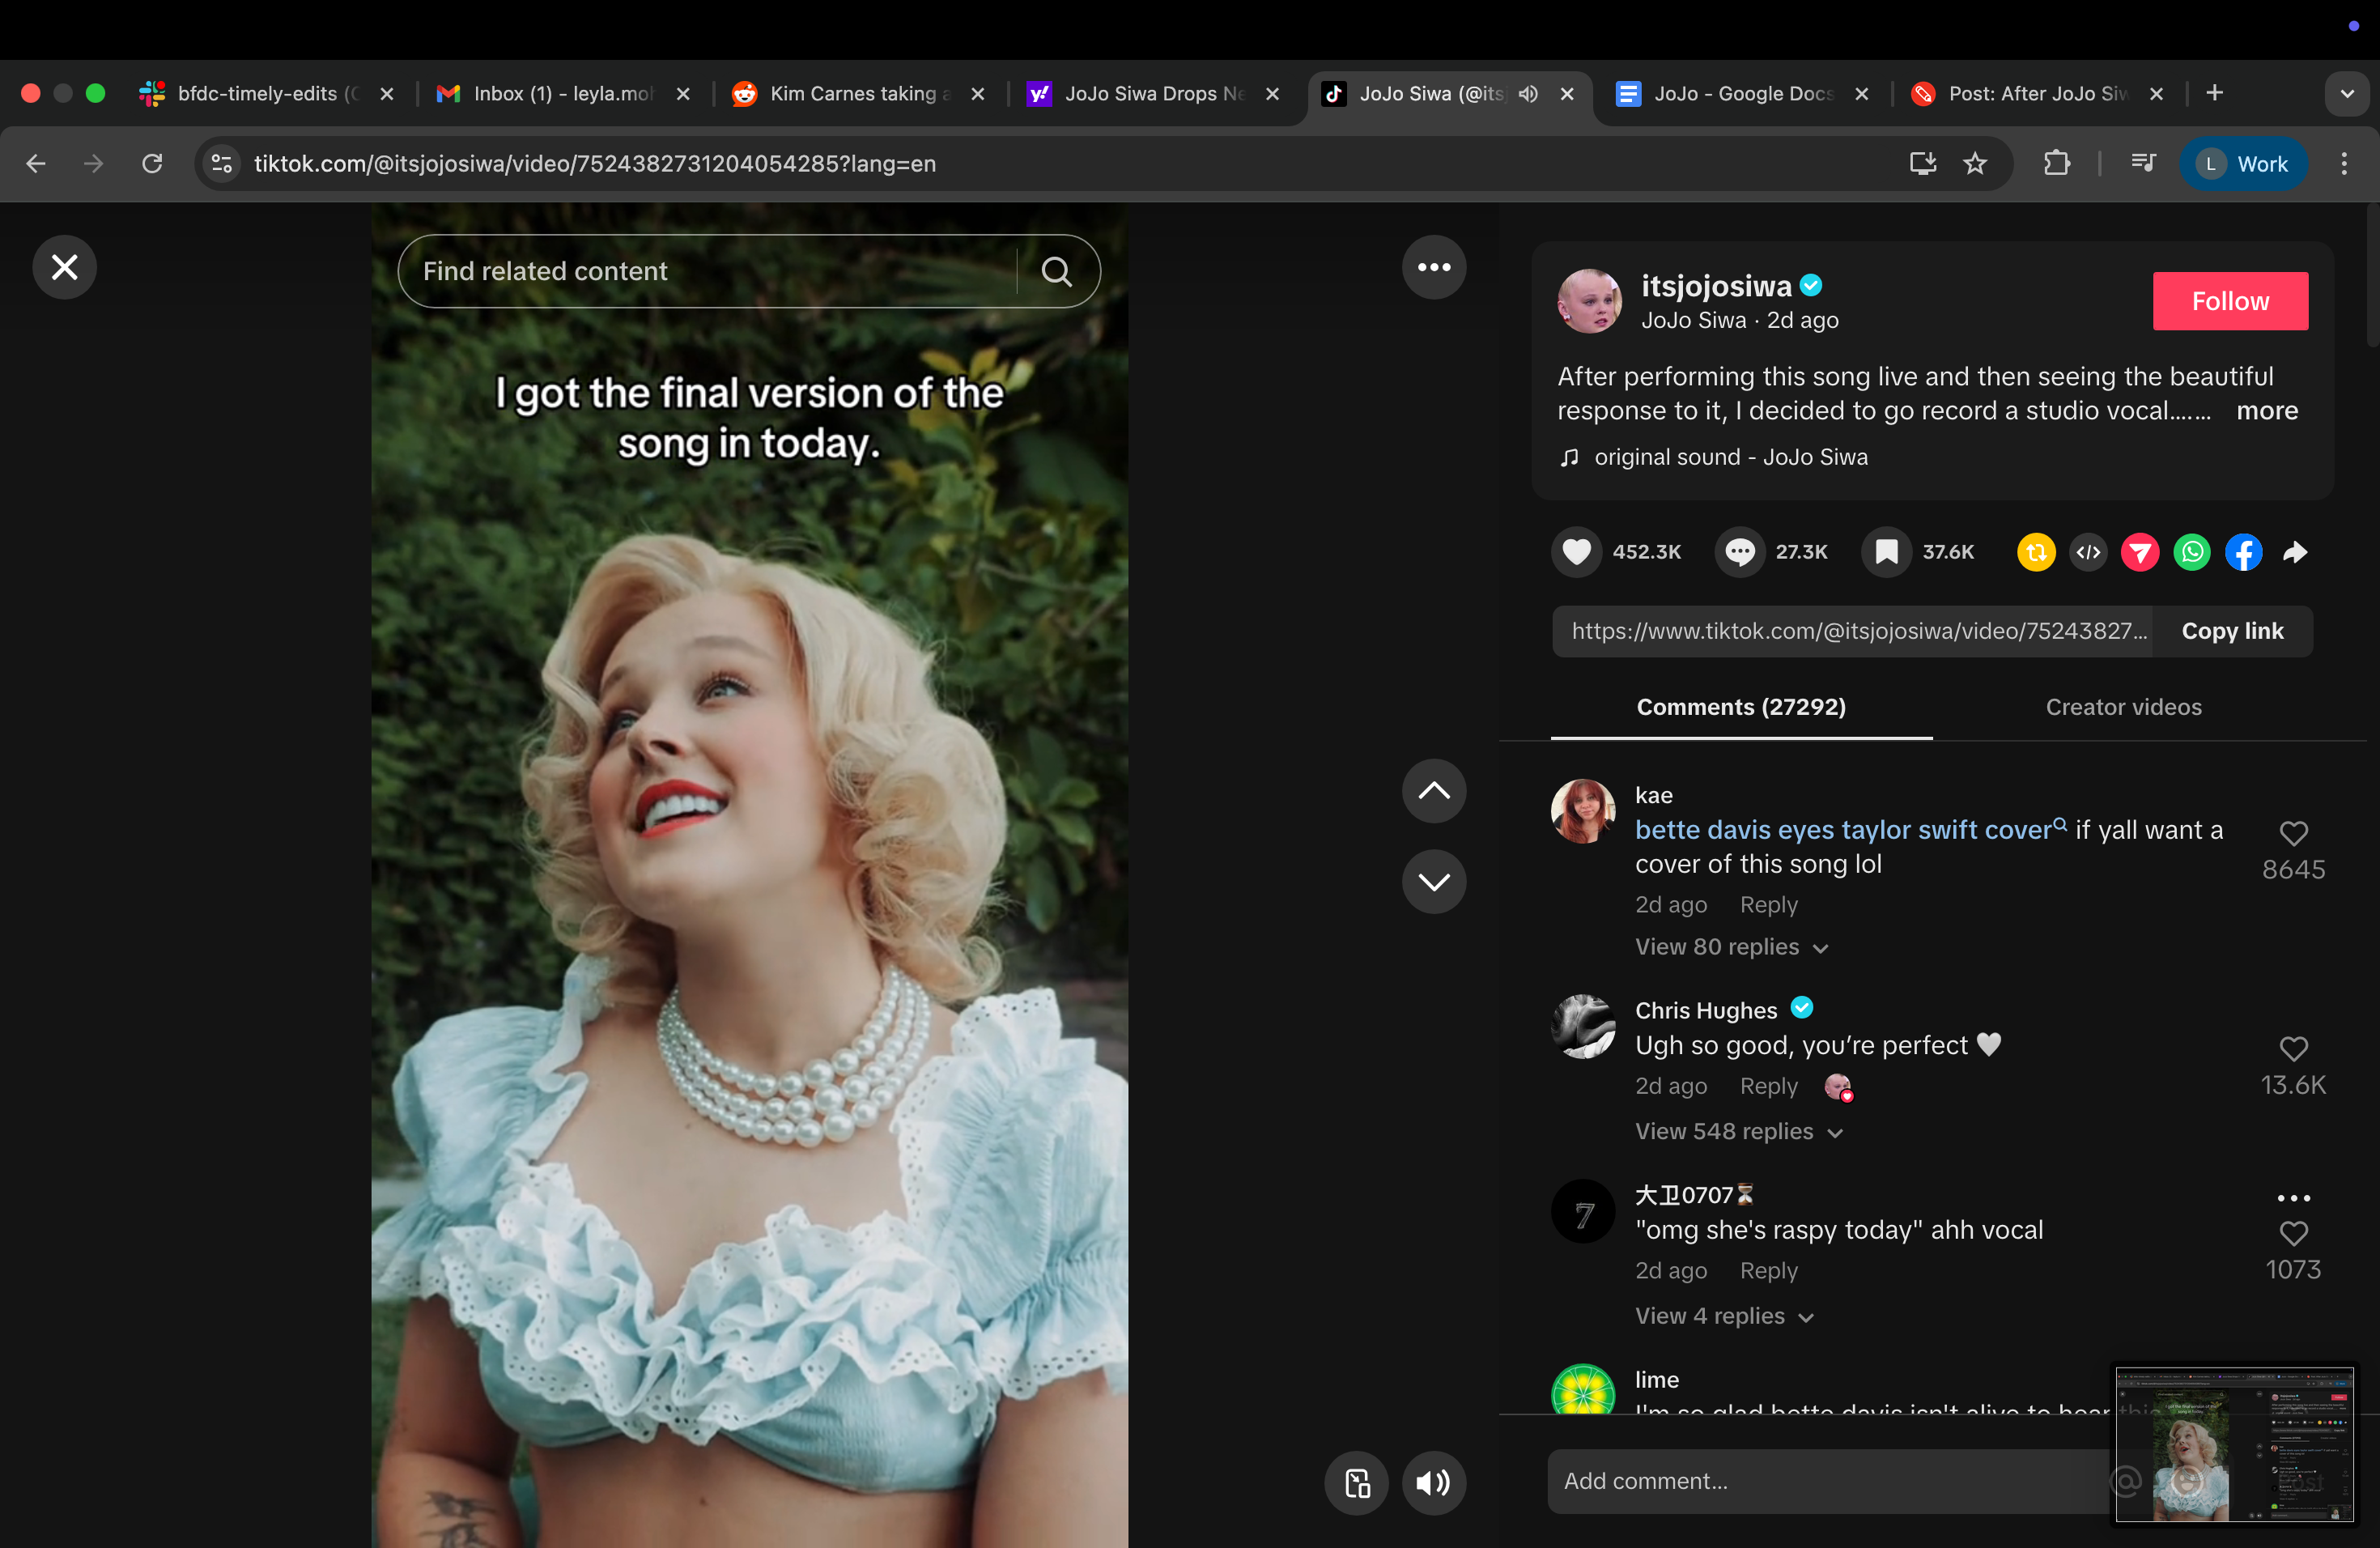Send to friends via red paper plane icon

[2140, 552]
